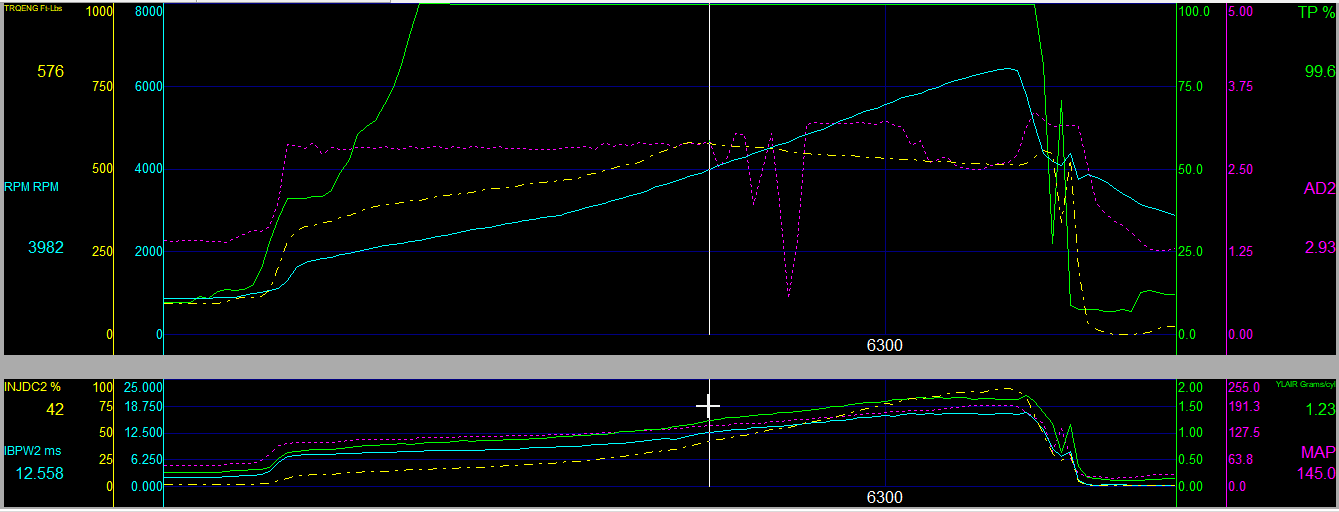This screenshot has height=512, width=1339.
Task: Click the 6300 time marker in lower chart
Action: (884, 497)
